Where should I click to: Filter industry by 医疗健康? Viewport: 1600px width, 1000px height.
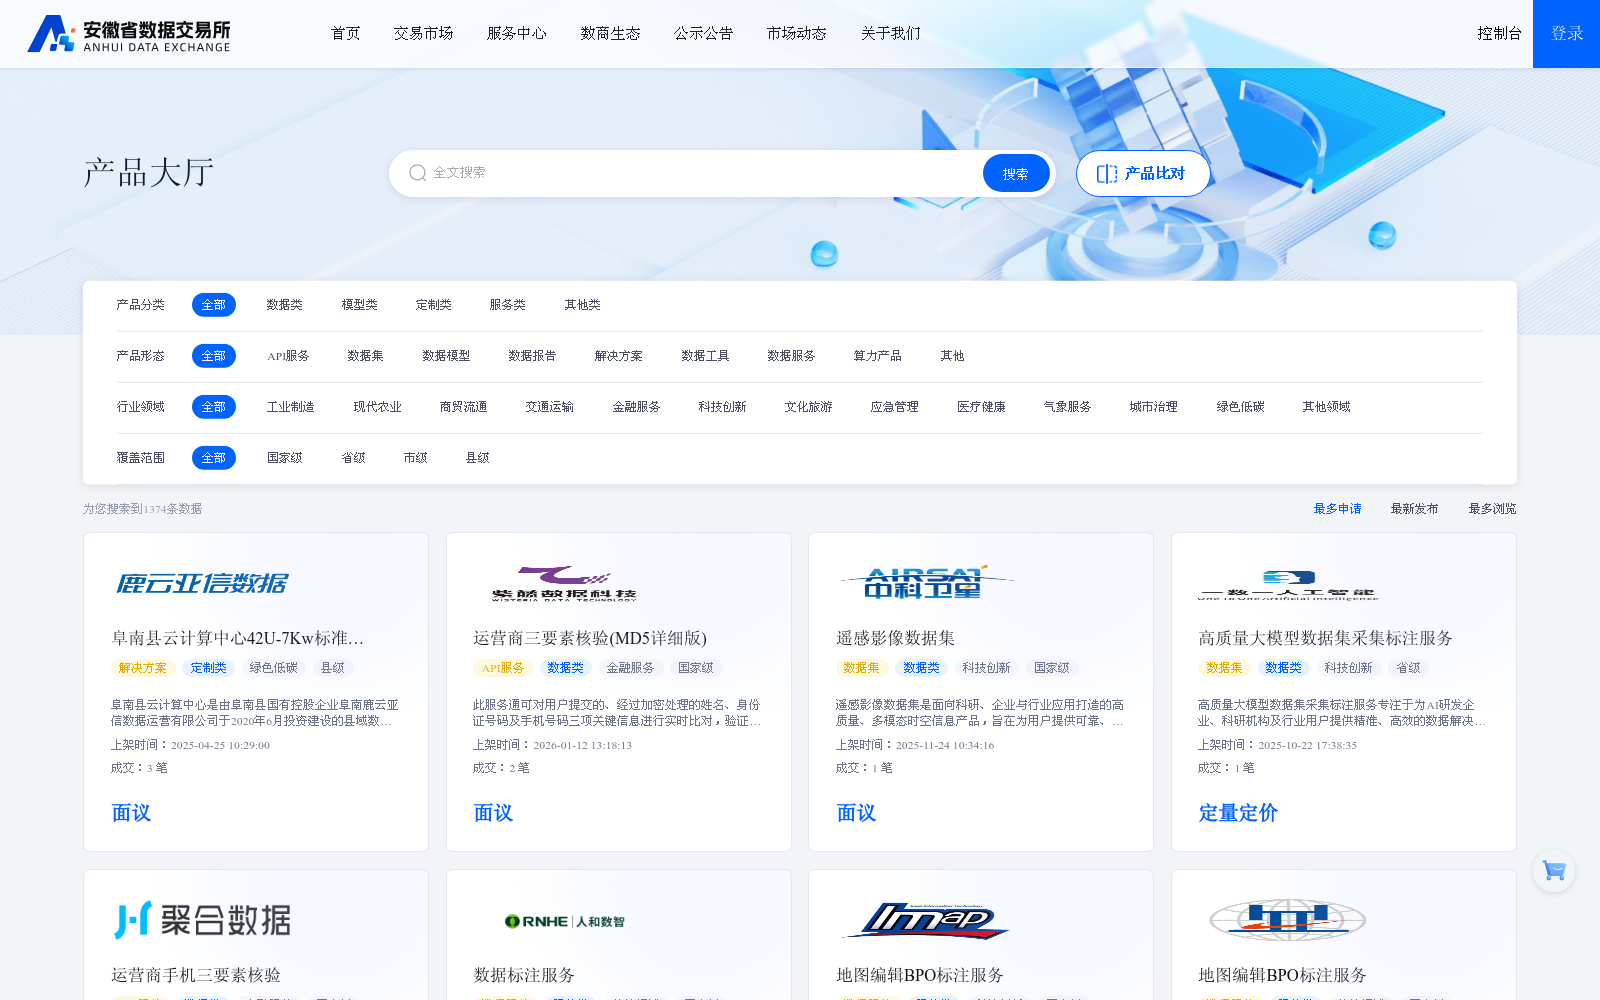tap(981, 407)
